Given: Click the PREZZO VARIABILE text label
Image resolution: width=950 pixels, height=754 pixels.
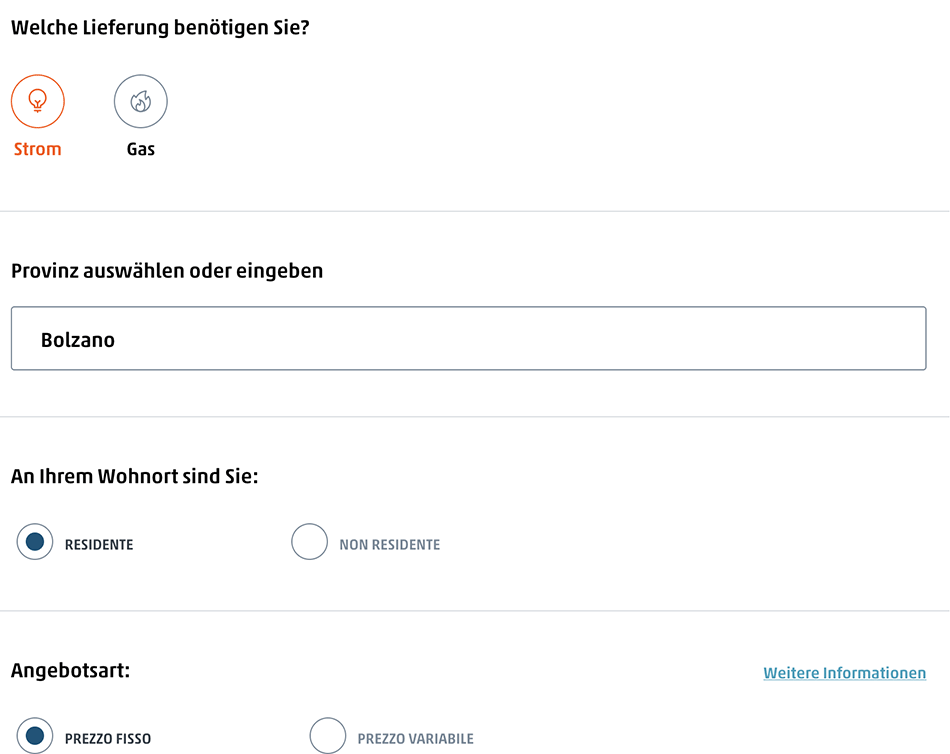Looking at the screenshot, I should click(x=416, y=739).
